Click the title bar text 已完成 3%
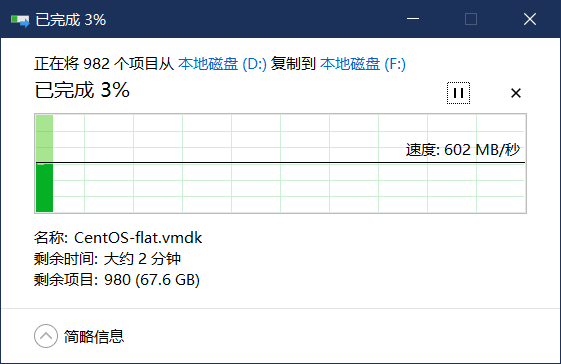 point(70,20)
